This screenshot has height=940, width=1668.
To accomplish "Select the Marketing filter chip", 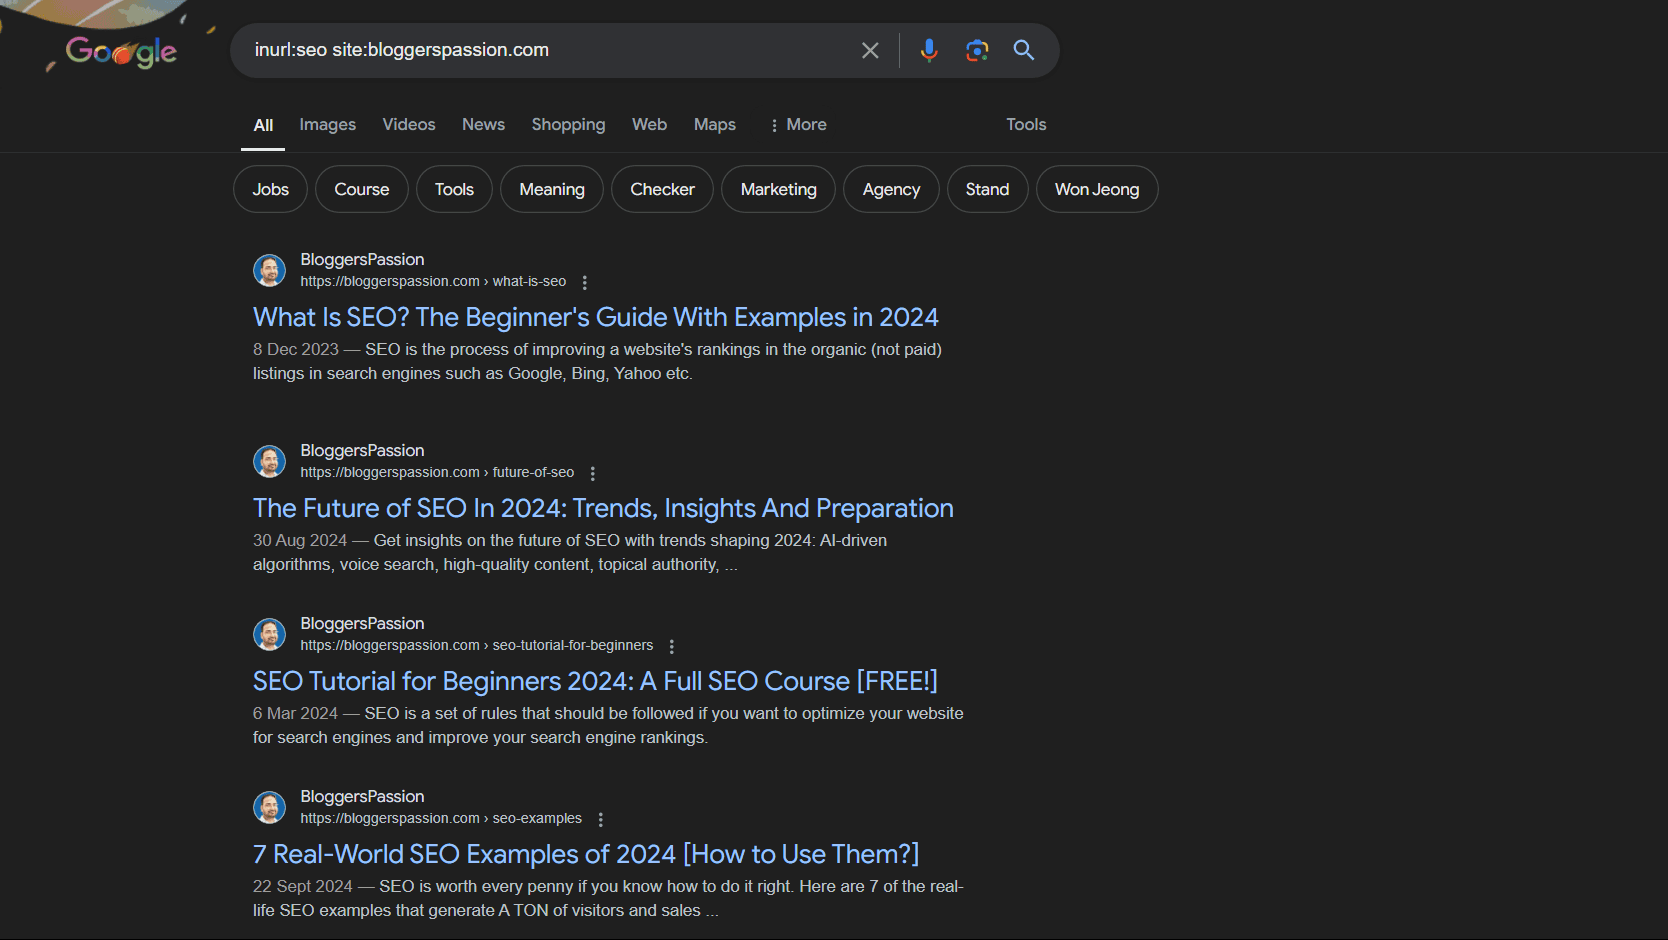I will click(x=778, y=189).
